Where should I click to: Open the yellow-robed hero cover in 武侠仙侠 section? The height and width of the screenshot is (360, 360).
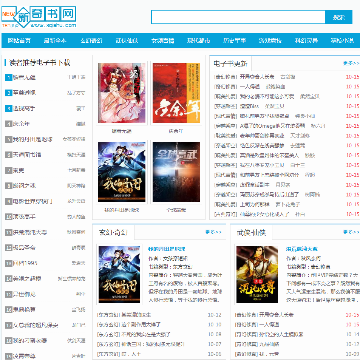(x=257, y=274)
